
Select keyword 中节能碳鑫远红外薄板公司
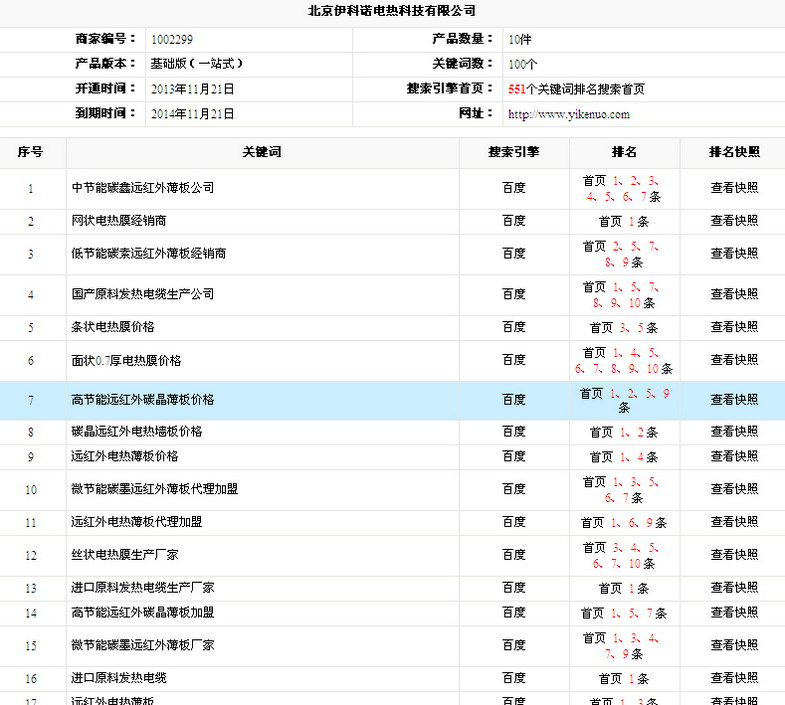point(143,188)
